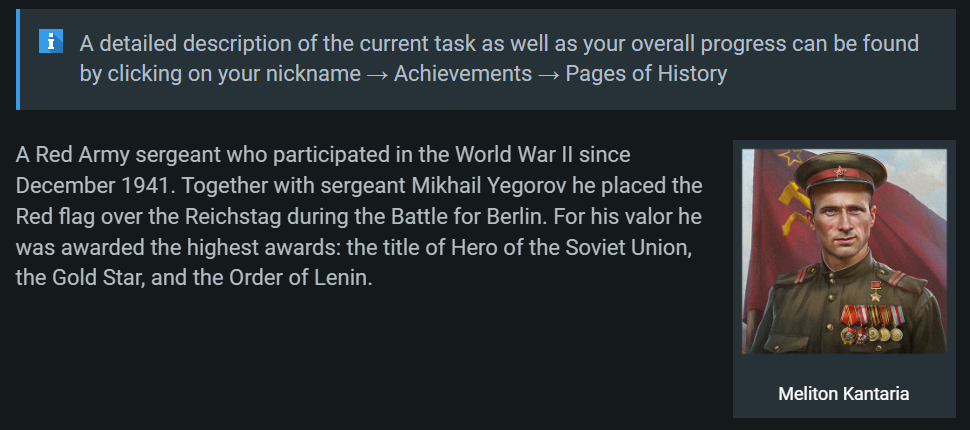Click the word "Achievements" in the notice

[463, 74]
